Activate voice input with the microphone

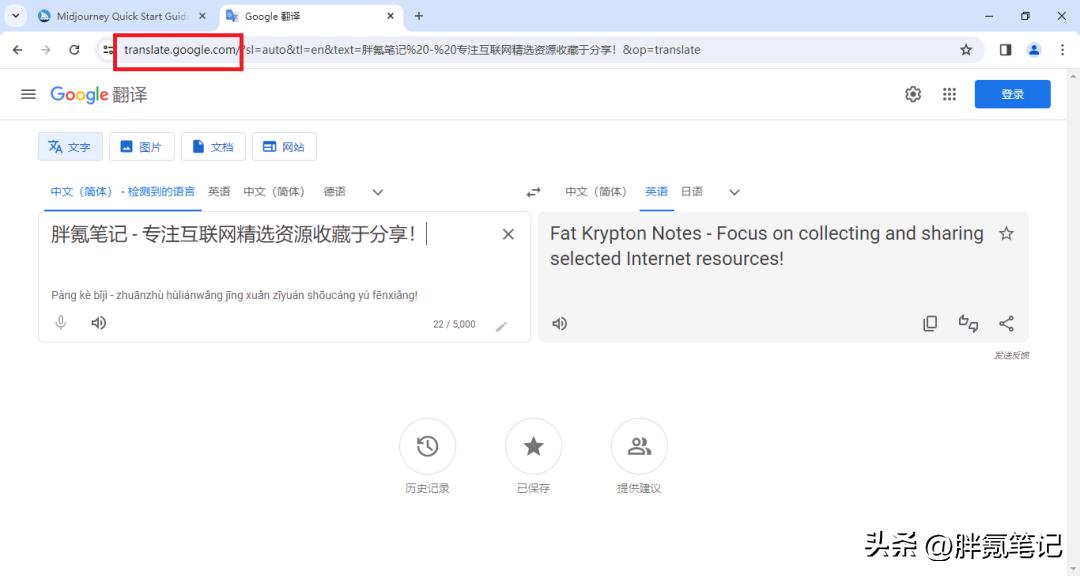(x=60, y=322)
